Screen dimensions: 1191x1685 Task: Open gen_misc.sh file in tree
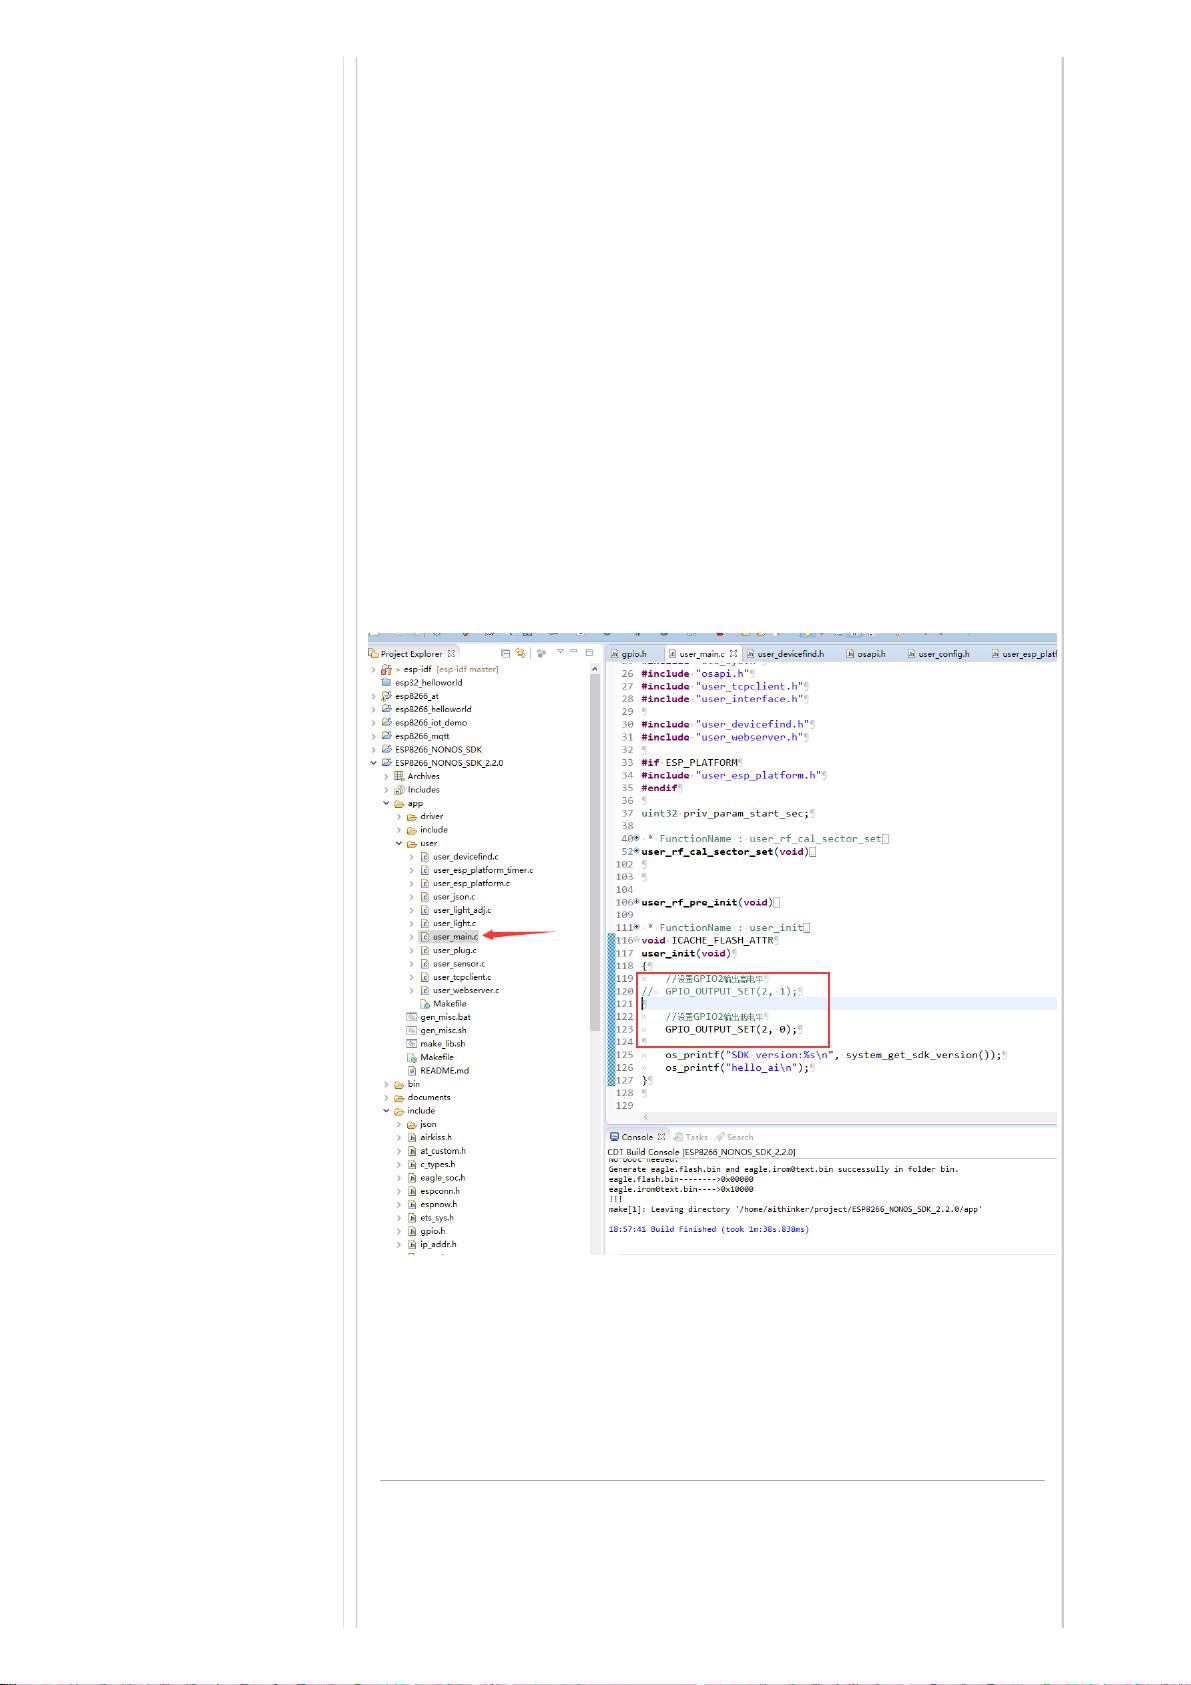click(x=443, y=1030)
